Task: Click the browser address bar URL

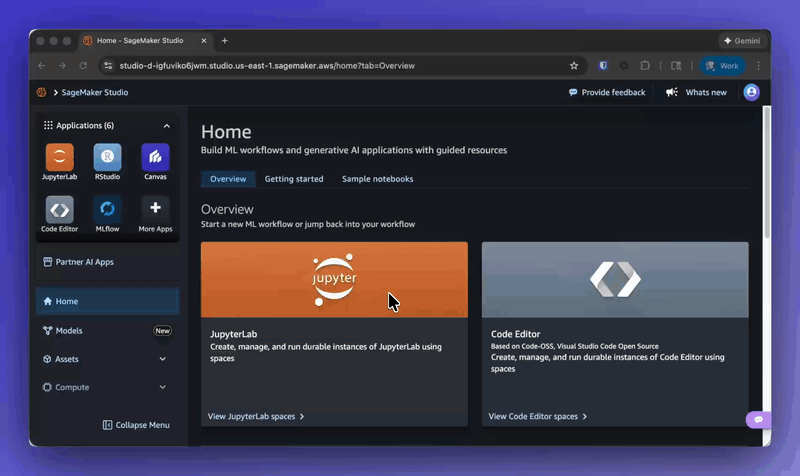Action: [x=267, y=66]
